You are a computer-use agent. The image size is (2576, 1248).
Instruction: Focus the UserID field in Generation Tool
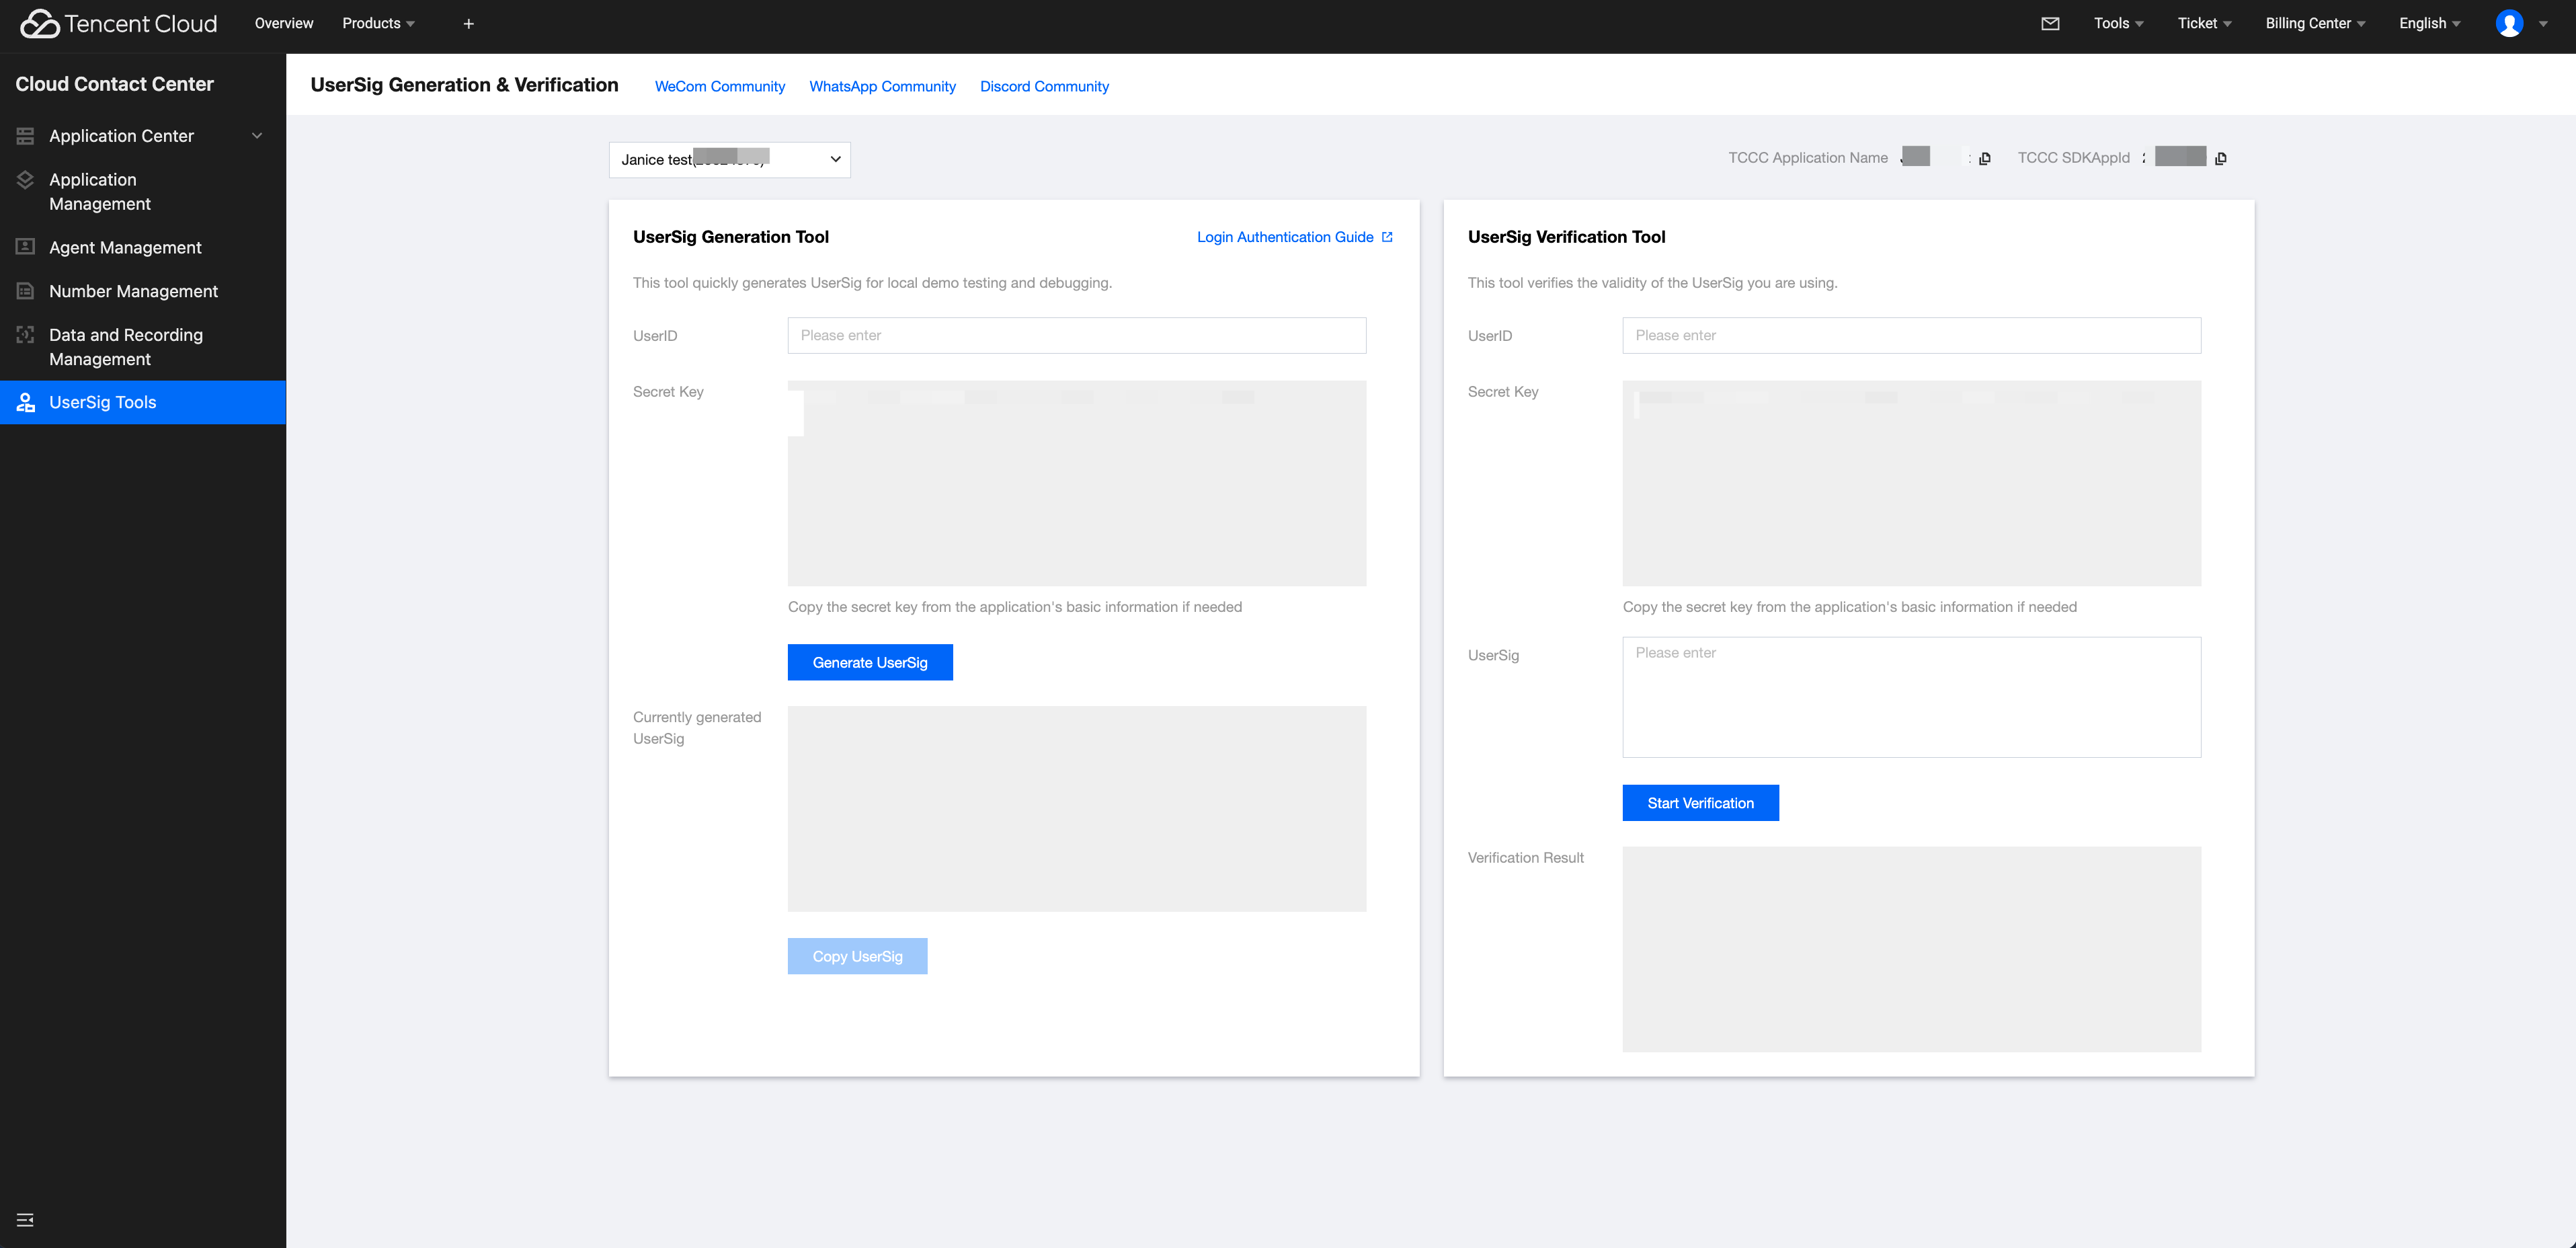(1076, 336)
